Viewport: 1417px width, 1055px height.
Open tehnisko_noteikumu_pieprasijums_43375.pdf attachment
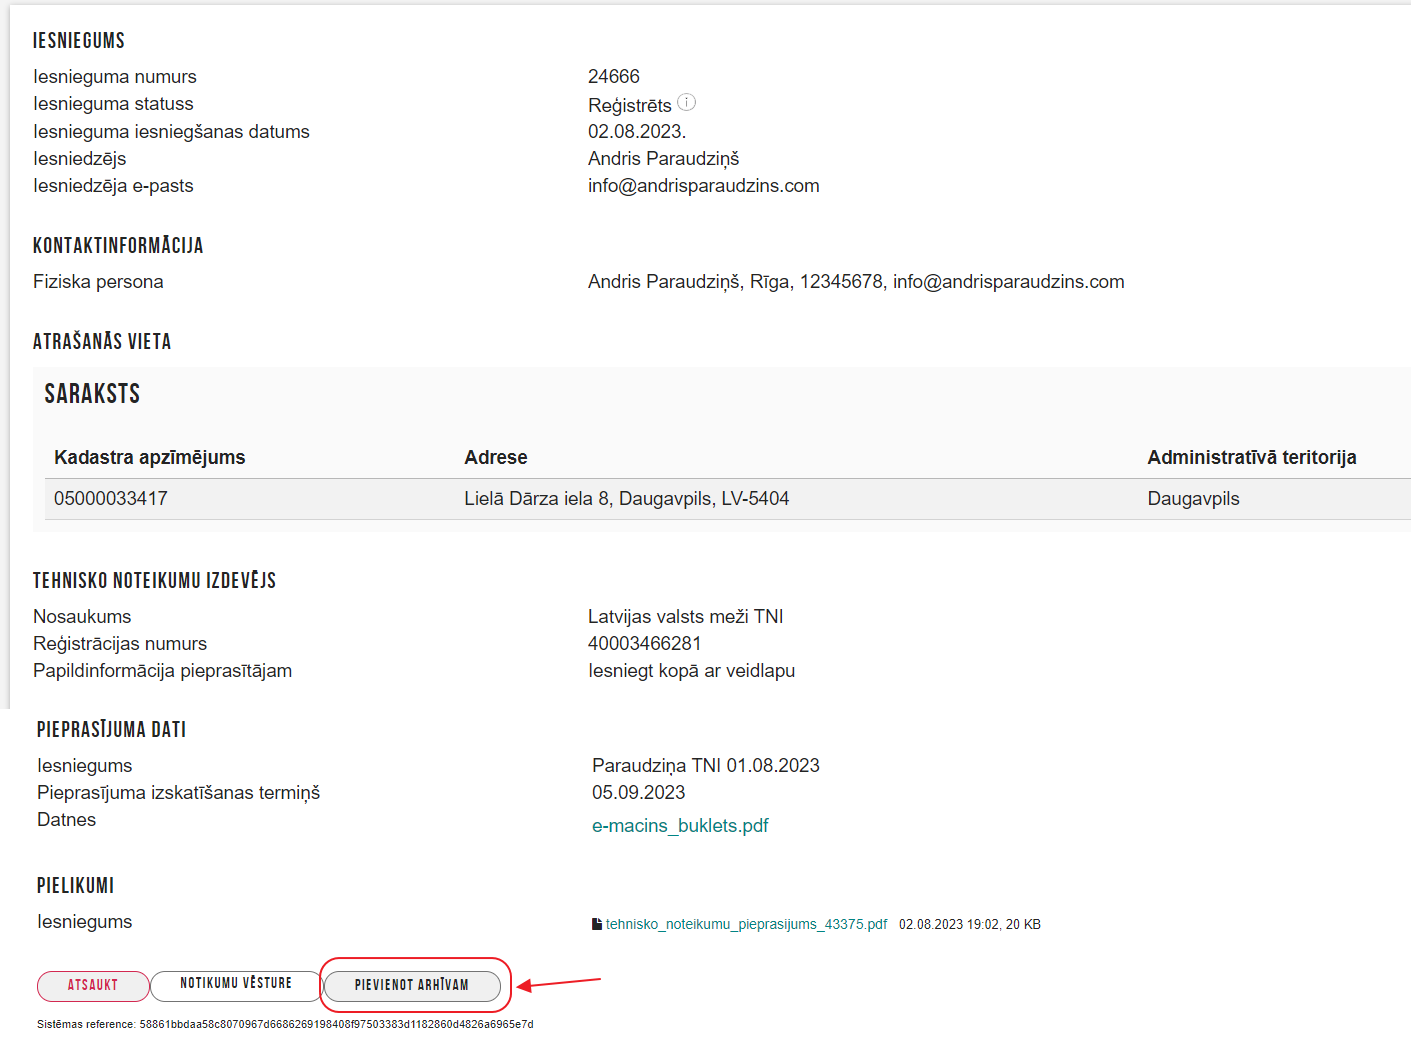[746, 924]
